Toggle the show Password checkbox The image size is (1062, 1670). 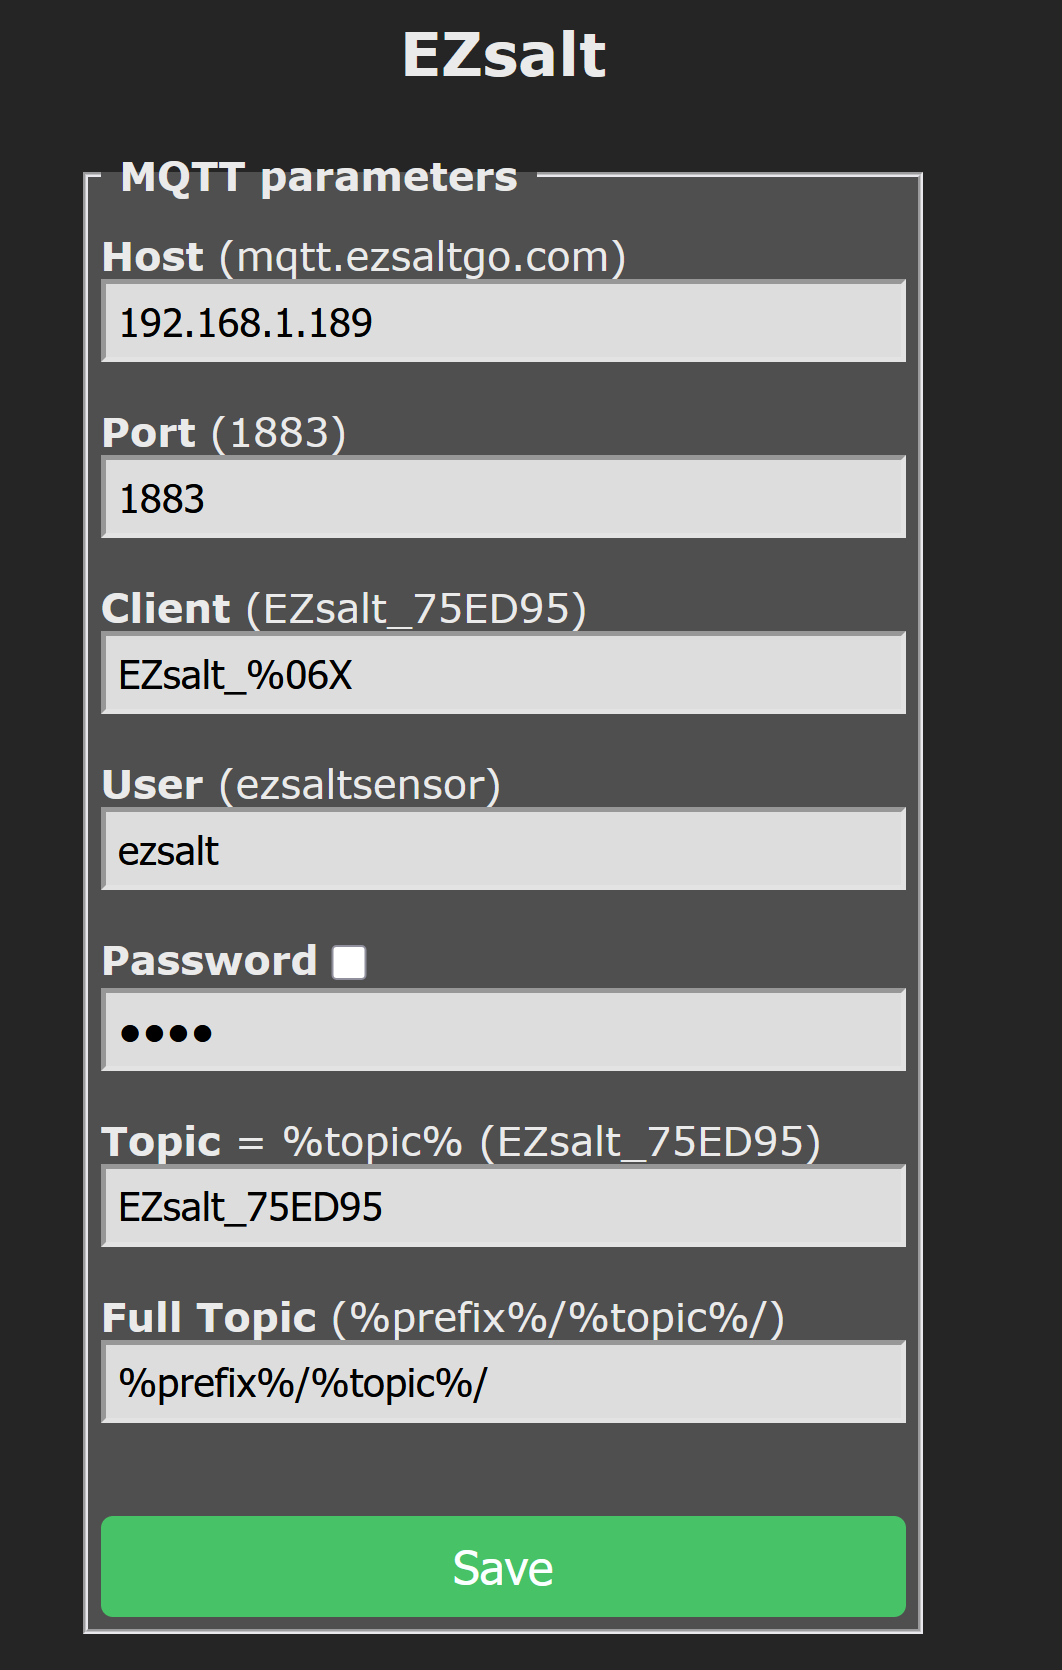[x=349, y=962]
